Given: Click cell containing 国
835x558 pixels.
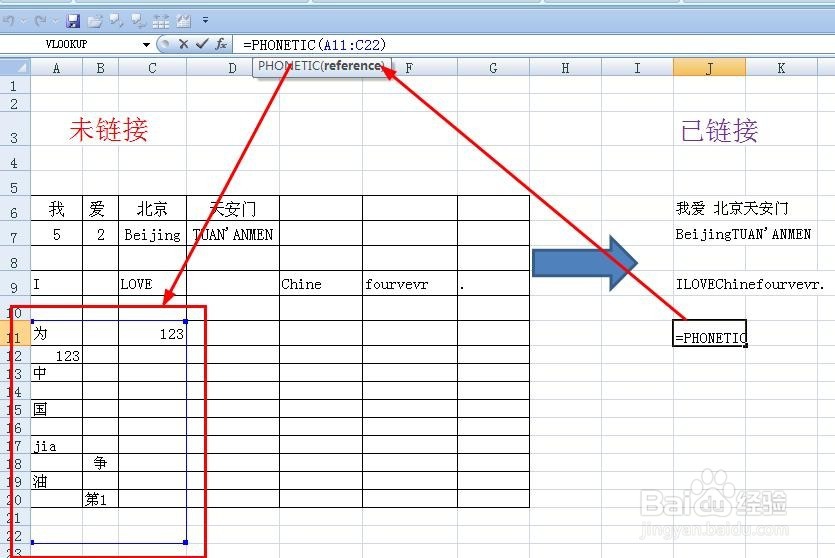Looking at the screenshot, I should [56, 409].
